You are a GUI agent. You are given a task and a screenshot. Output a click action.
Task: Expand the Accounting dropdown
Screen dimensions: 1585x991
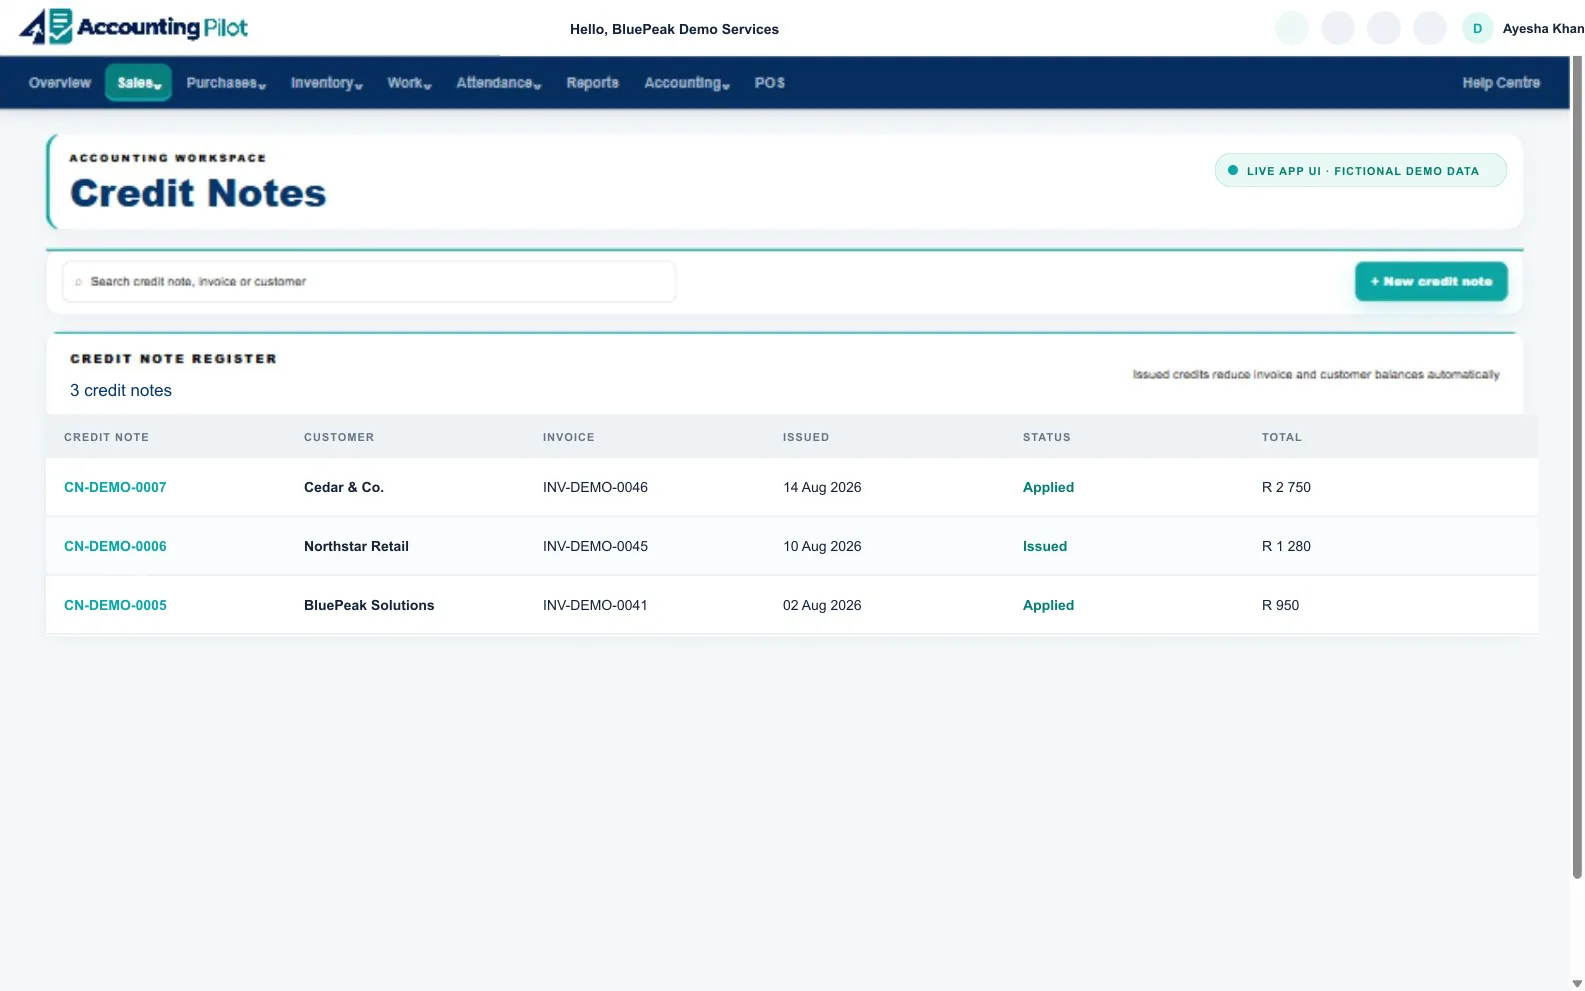point(687,83)
